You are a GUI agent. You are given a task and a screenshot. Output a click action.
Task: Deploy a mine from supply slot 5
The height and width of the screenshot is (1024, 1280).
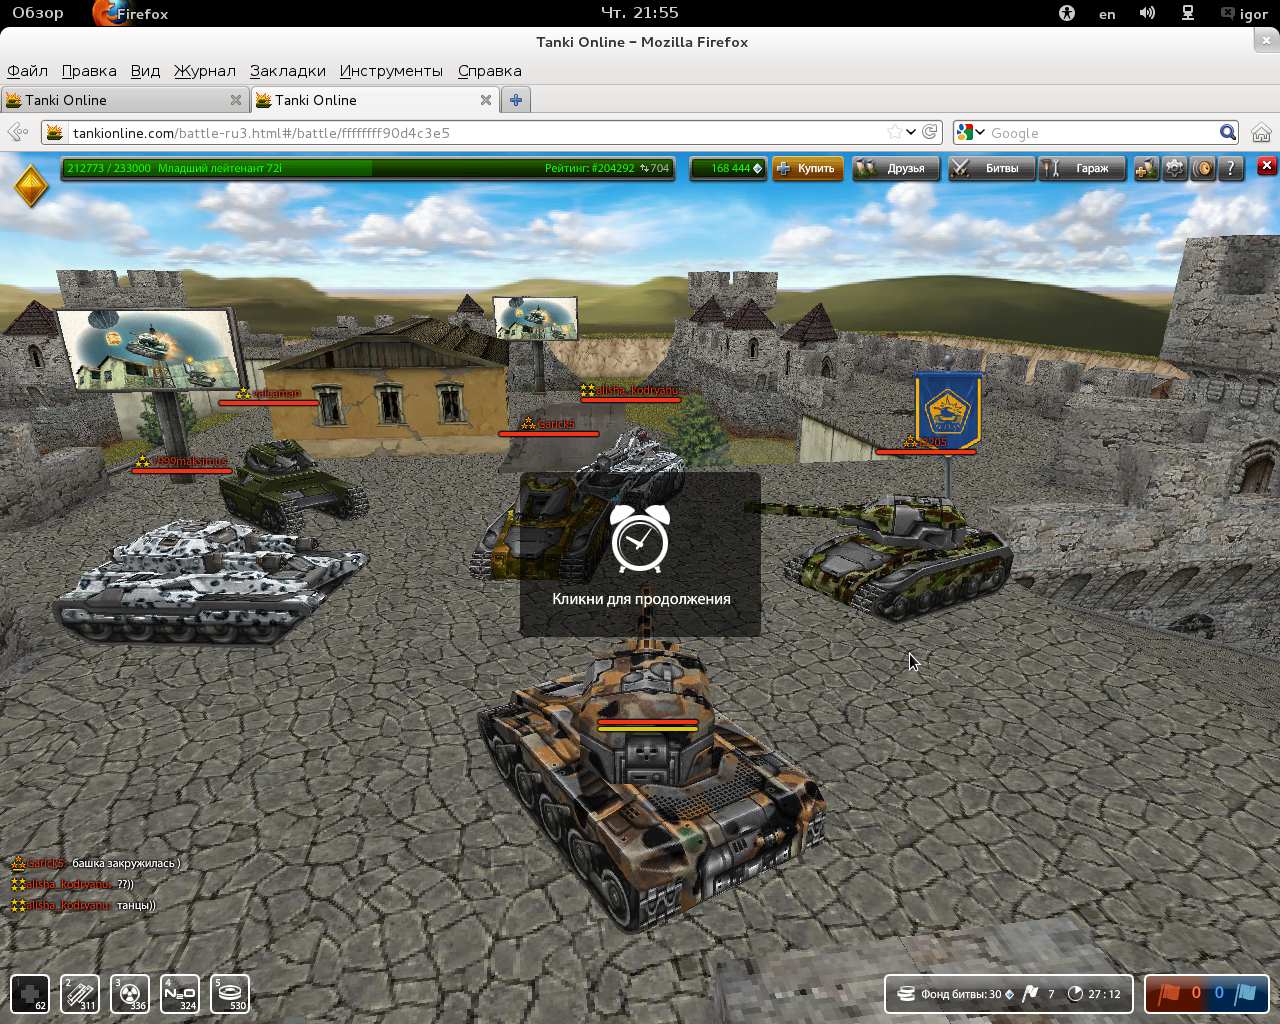[x=230, y=993]
